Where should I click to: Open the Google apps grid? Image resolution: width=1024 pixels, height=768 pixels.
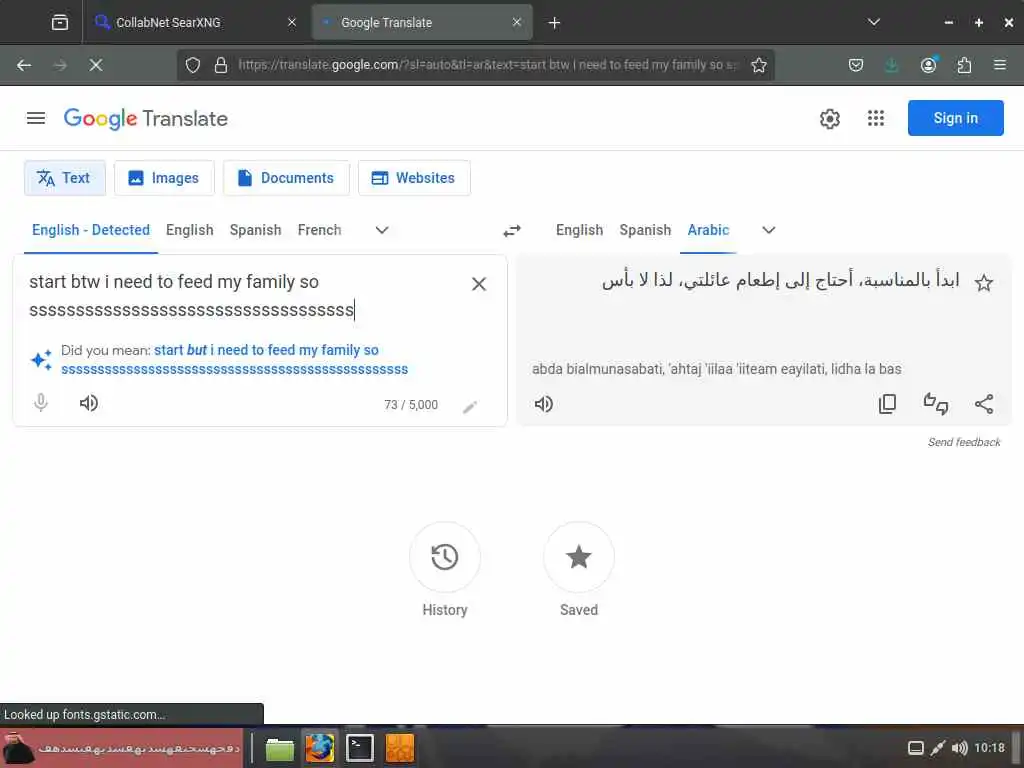click(x=875, y=118)
